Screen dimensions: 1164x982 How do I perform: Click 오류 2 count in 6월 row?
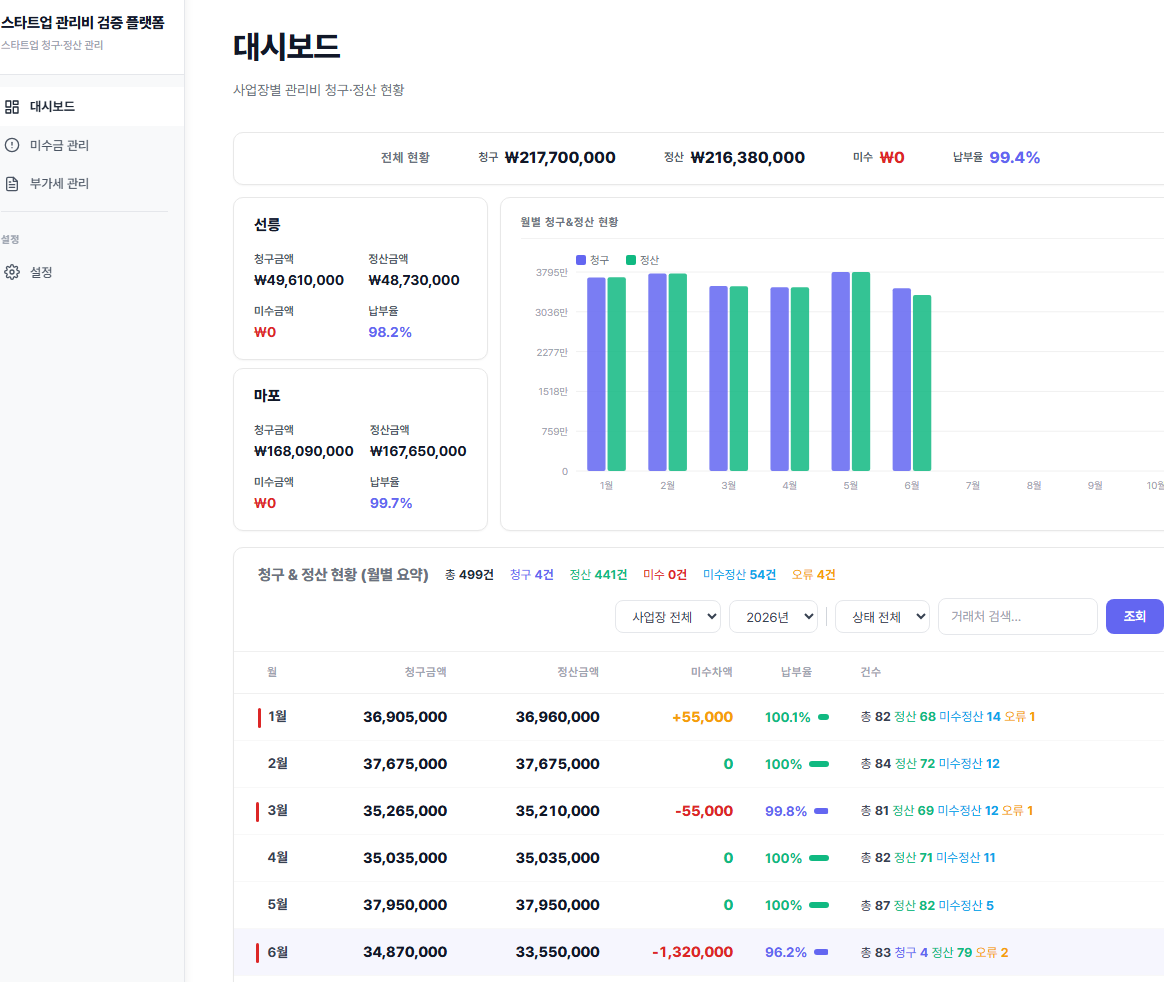pos(992,952)
